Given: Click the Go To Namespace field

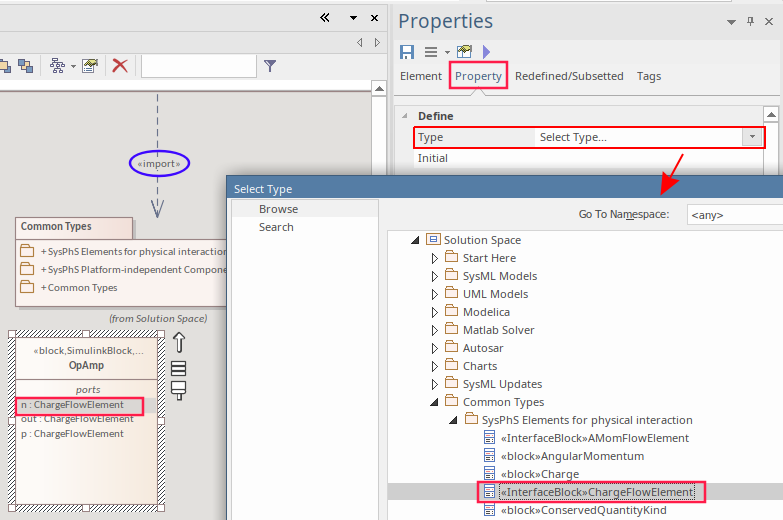Looking at the screenshot, I should 734,214.
